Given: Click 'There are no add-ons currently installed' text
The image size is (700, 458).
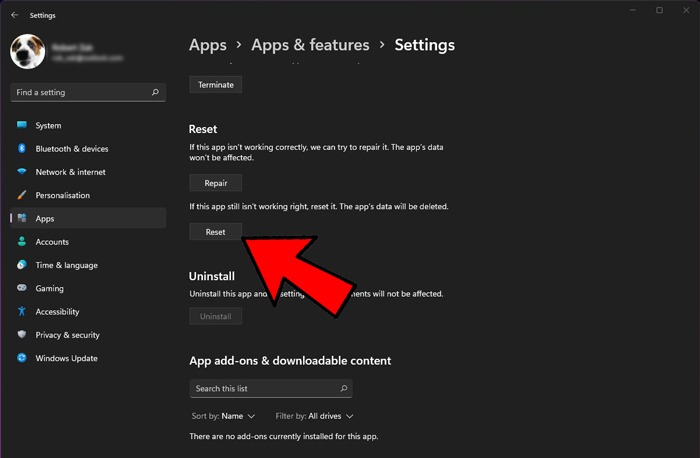Looking at the screenshot, I should point(283,436).
